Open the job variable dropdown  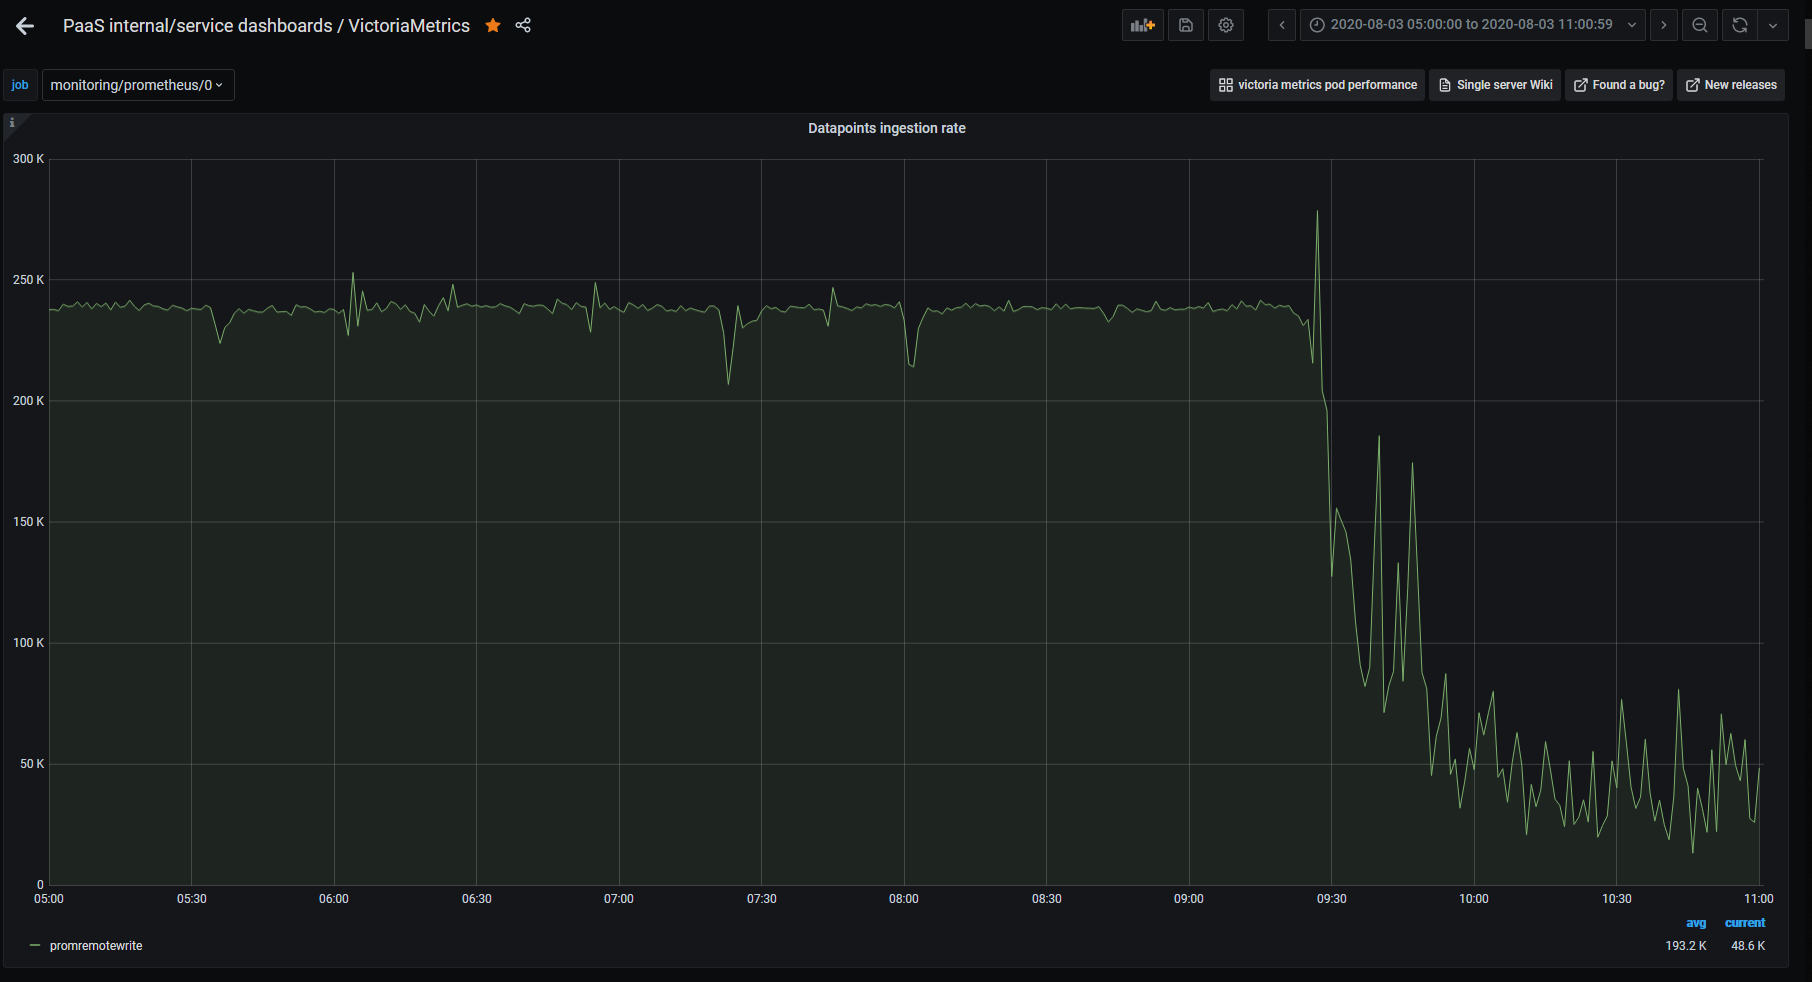pos(138,85)
